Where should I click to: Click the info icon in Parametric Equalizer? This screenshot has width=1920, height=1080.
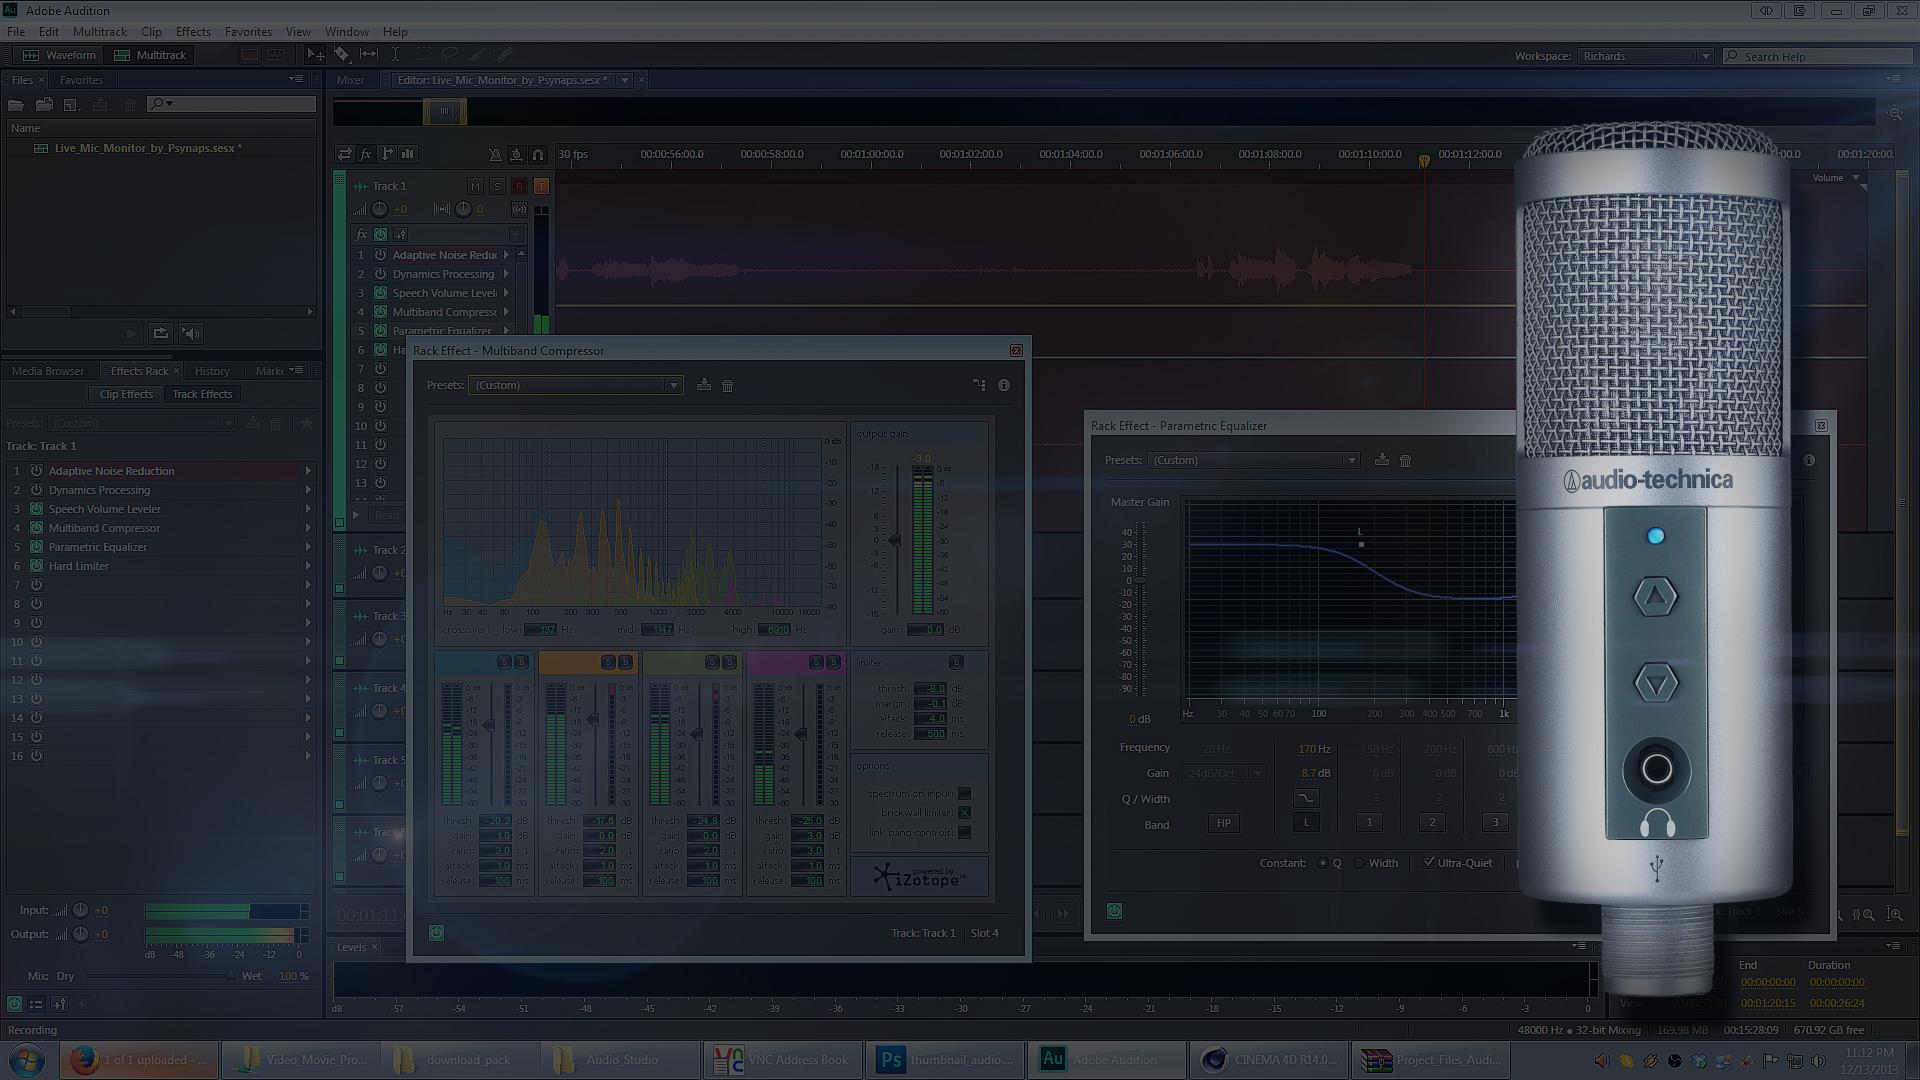pos(1808,461)
